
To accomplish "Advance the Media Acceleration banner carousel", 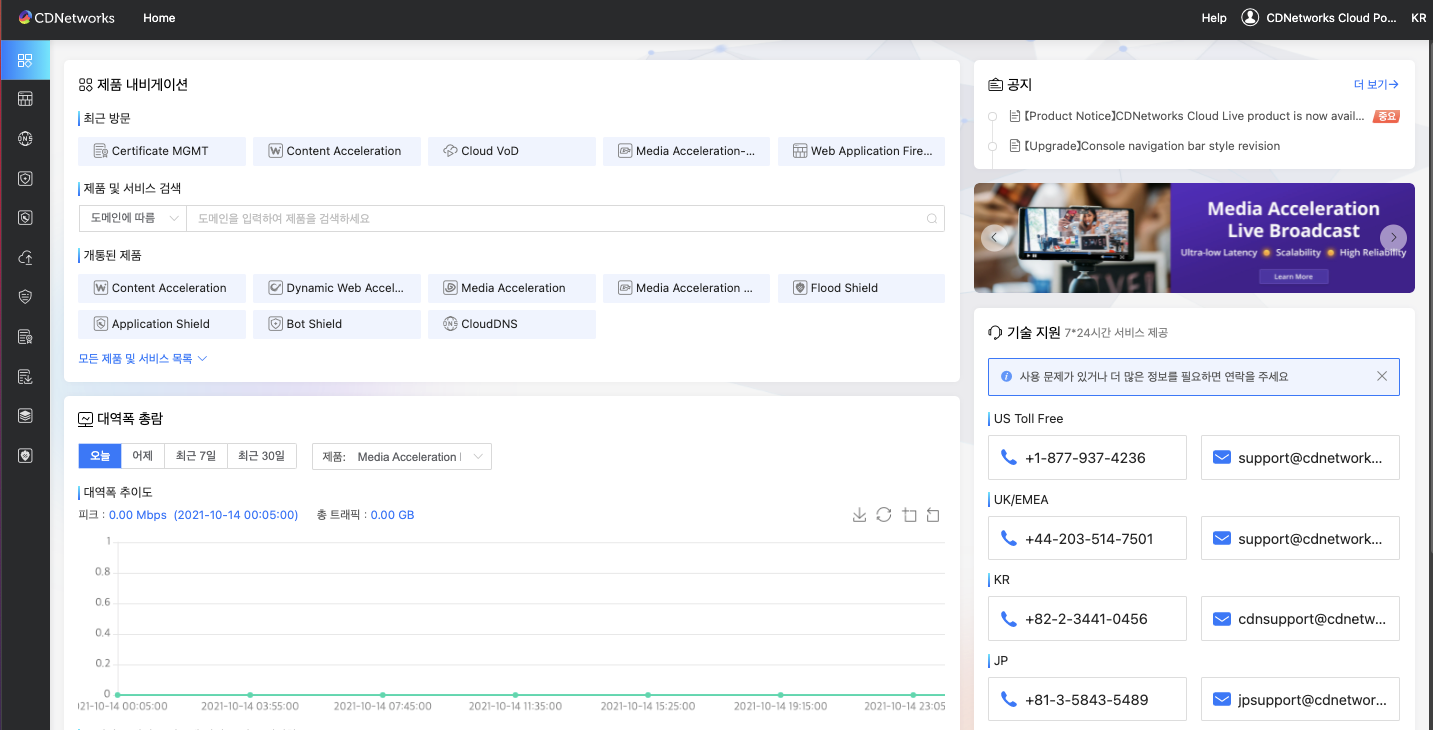I will point(1393,238).
